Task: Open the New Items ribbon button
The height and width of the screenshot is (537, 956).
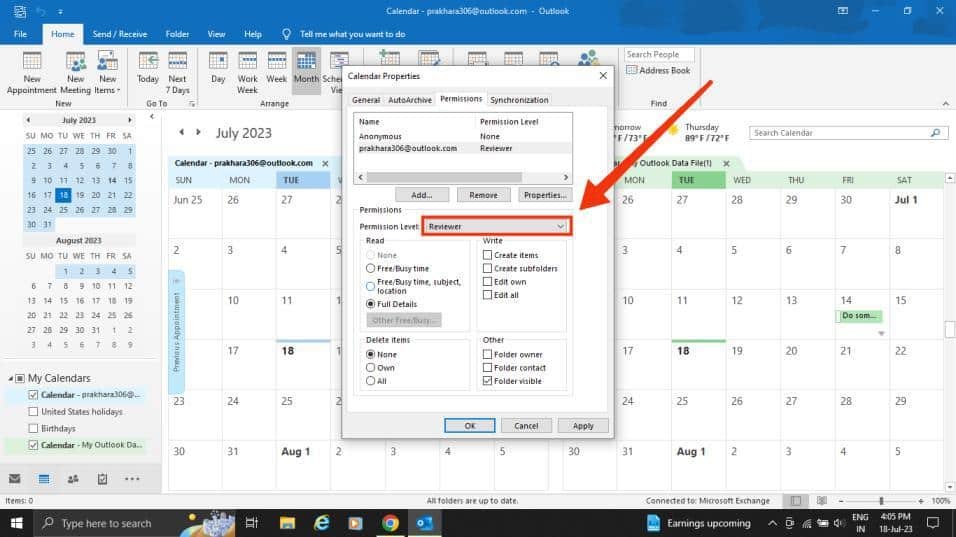Action: tap(107, 73)
